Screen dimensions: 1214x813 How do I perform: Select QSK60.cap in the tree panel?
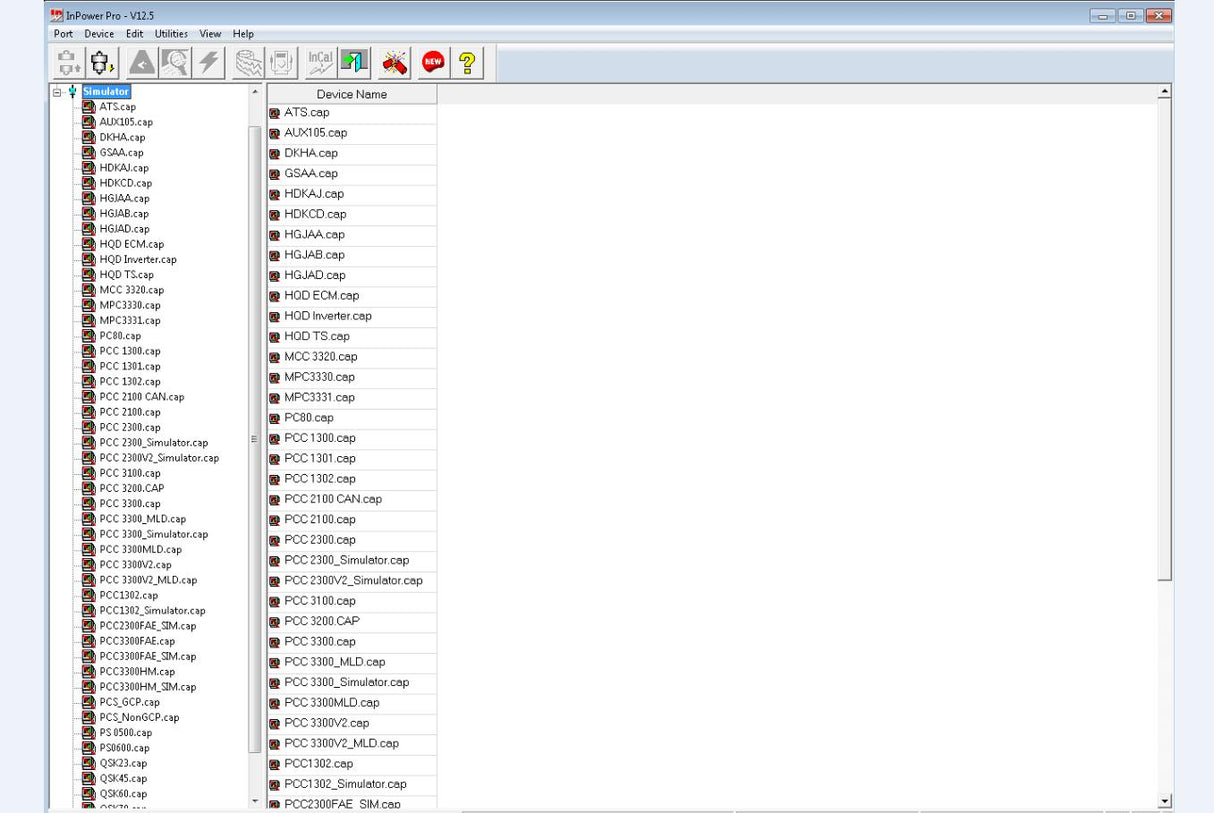pyautogui.click(x=123, y=794)
